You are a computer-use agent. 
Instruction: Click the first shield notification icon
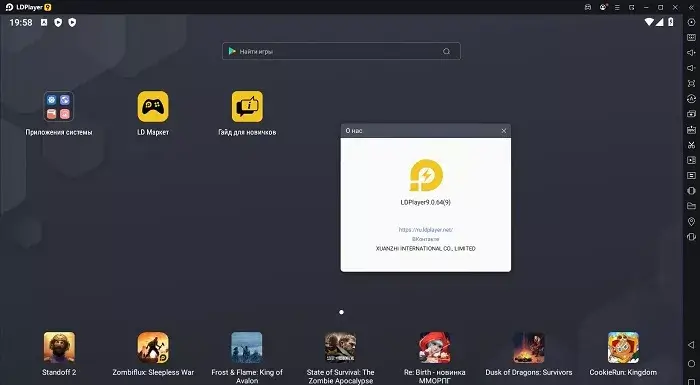click(x=58, y=22)
